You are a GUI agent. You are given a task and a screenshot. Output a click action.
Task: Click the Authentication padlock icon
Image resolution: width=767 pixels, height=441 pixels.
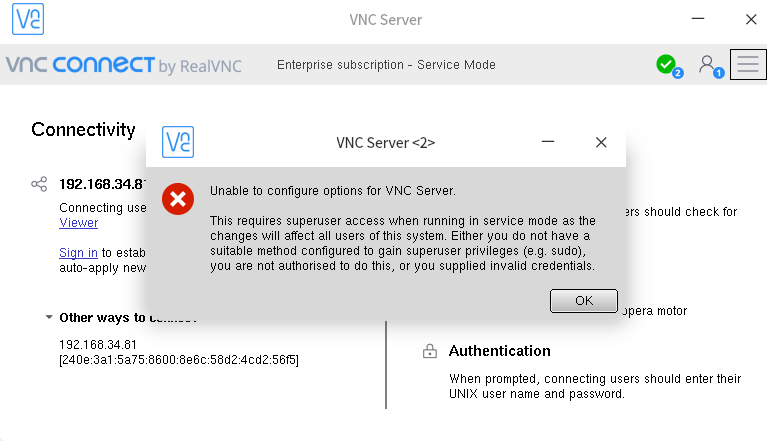point(430,352)
